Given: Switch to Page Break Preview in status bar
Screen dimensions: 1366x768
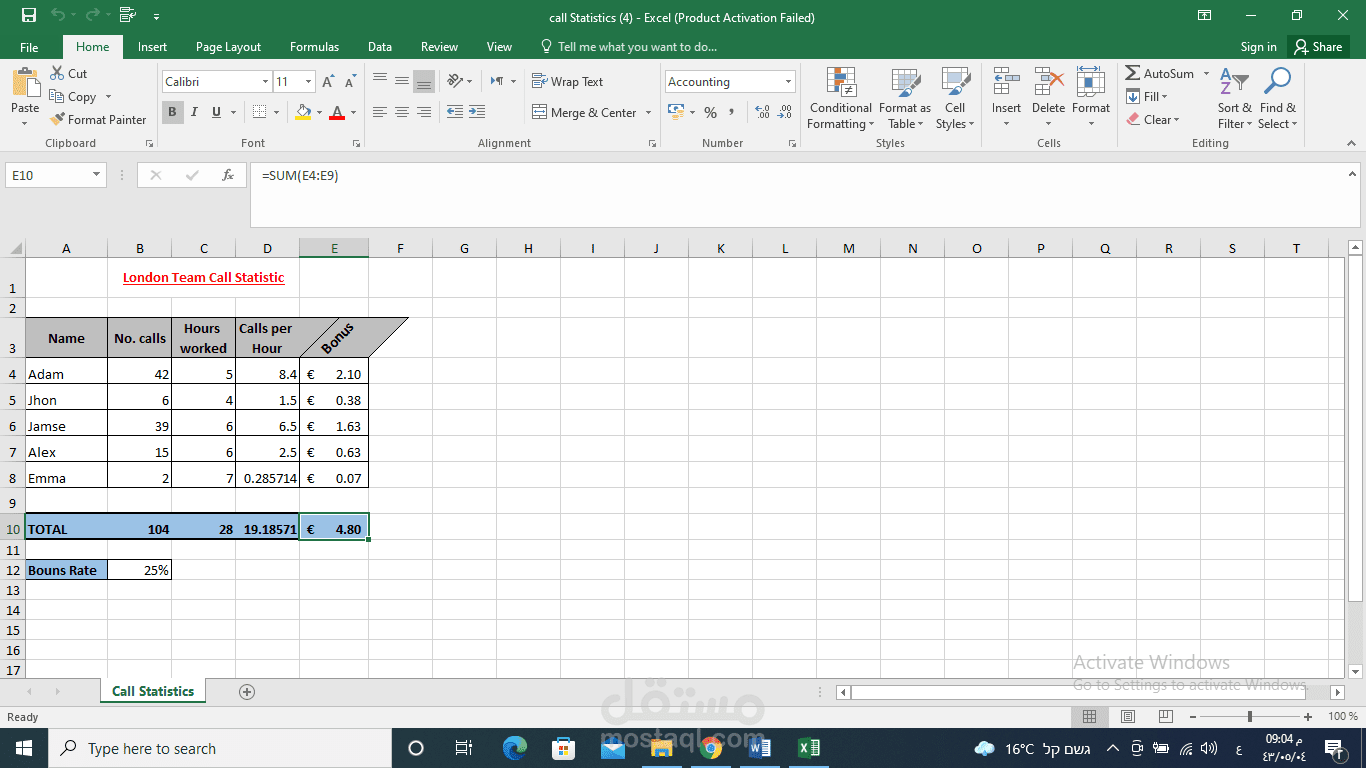Looking at the screenshot, I should (x=1165, y=717).
